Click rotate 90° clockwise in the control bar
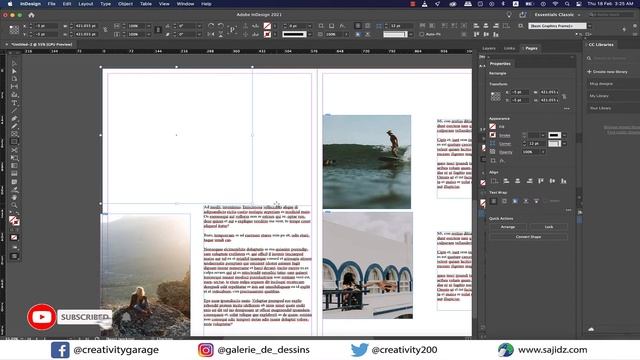 [211, 26]
